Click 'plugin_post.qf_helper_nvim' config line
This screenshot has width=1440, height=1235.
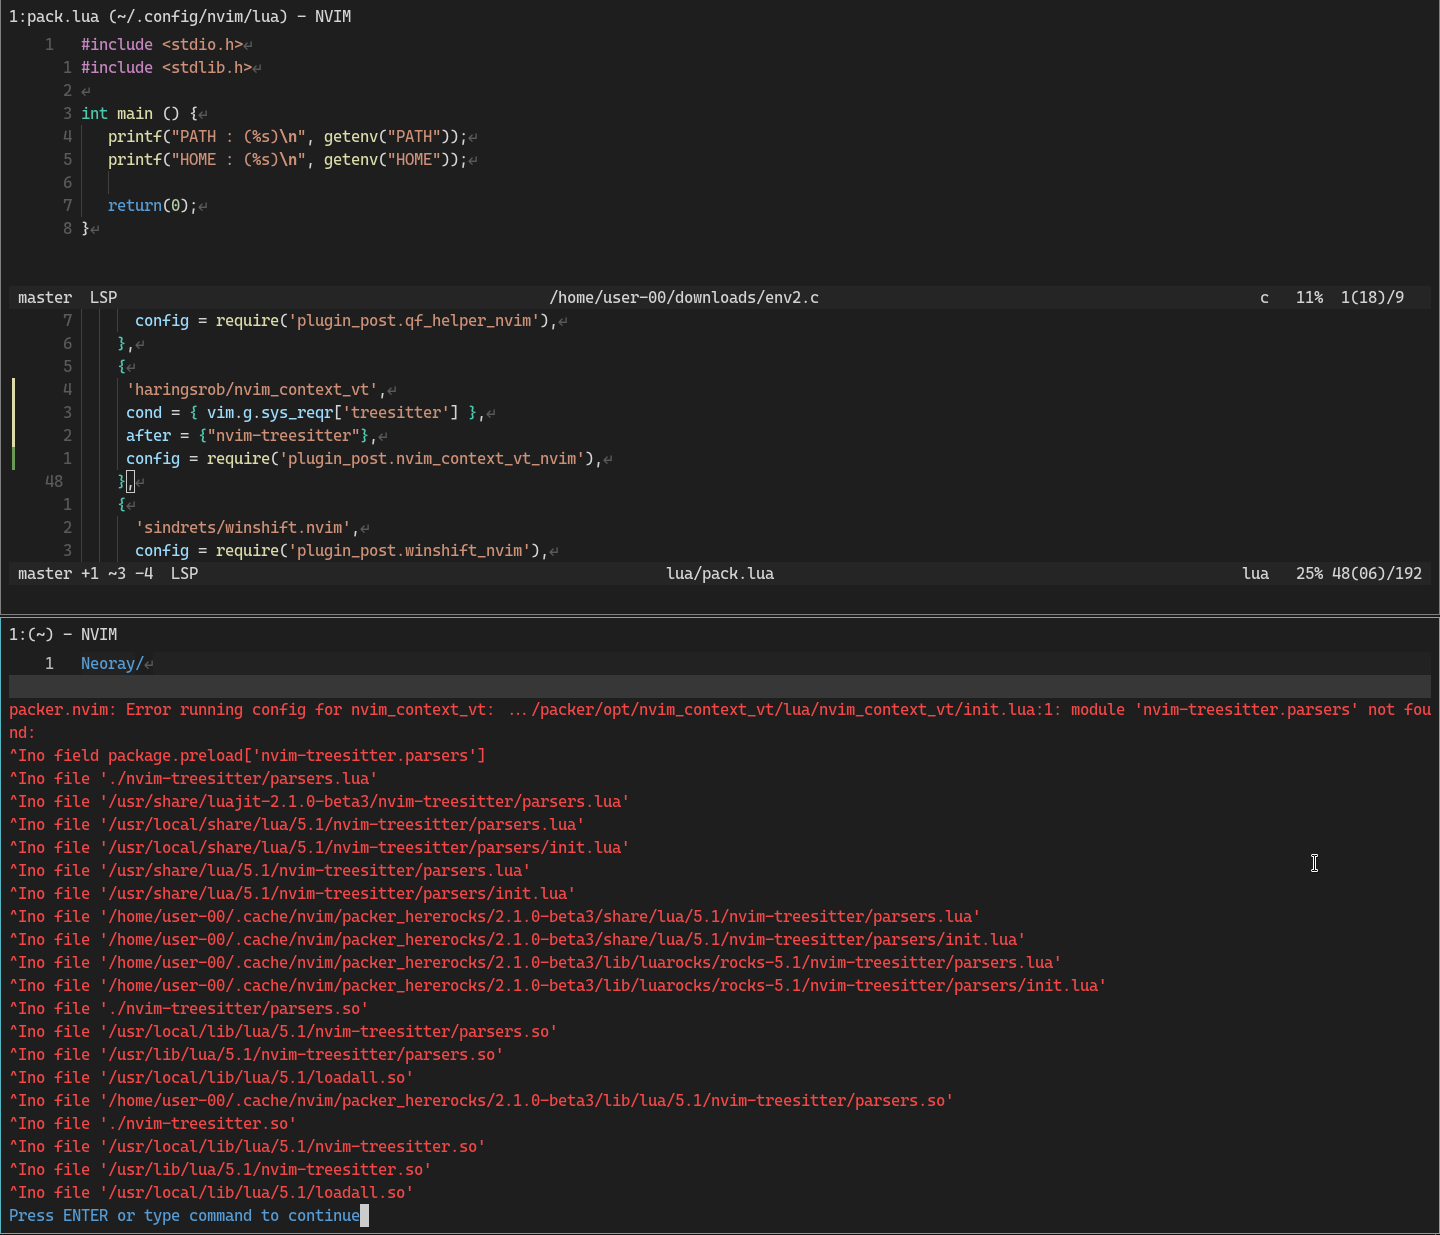click(346, 320)
